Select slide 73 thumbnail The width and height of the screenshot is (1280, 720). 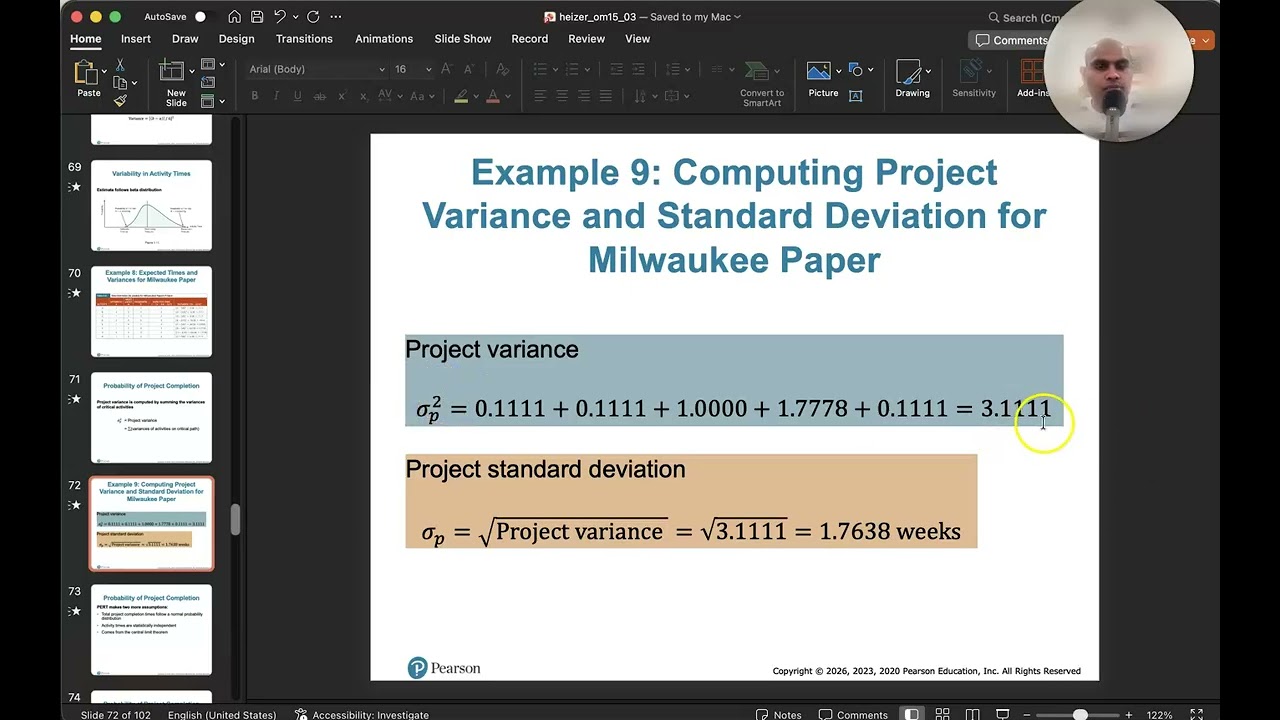pyautogui.click(x=151, y=630)
